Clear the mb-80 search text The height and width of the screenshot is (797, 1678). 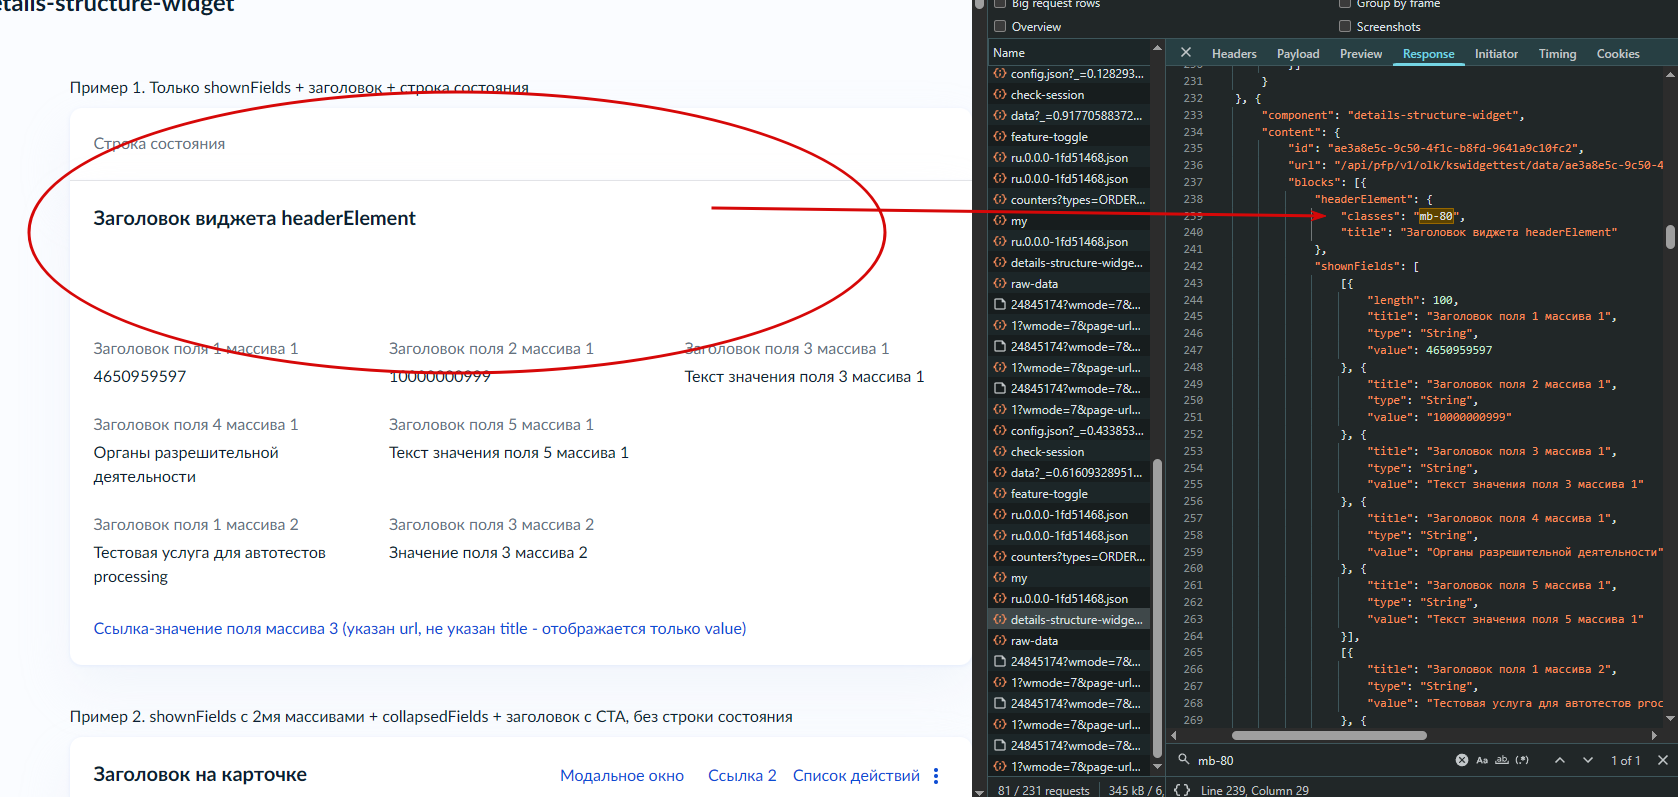point(1461,760)
